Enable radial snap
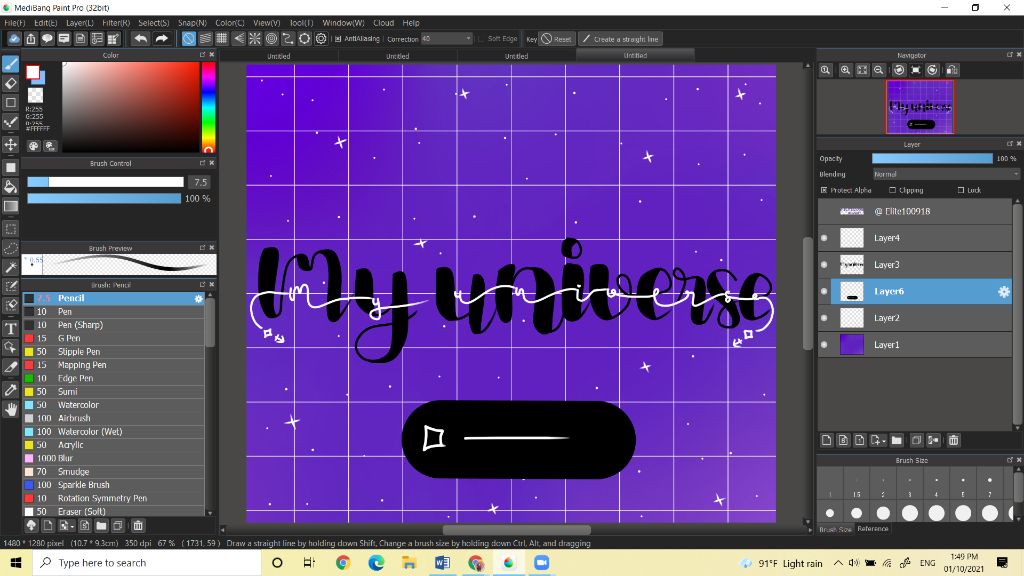1024x576 pixels. pos(255,39)
